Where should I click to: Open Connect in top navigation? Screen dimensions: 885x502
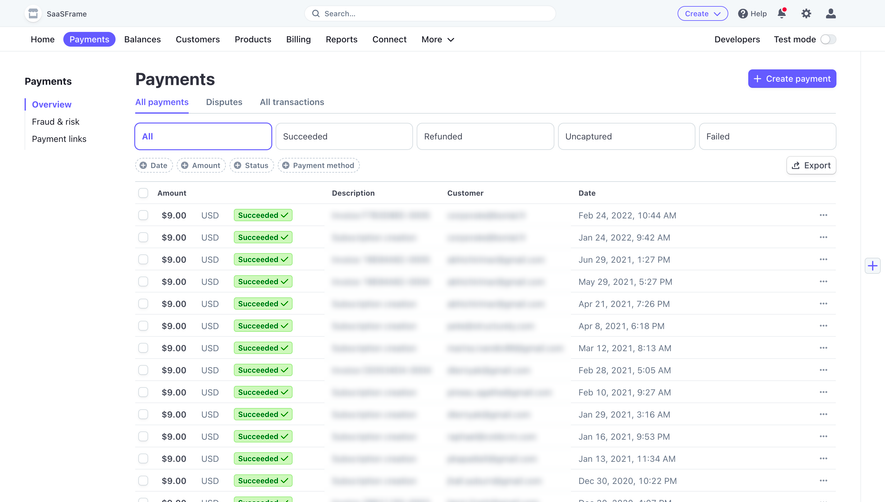tap(389, 40)
